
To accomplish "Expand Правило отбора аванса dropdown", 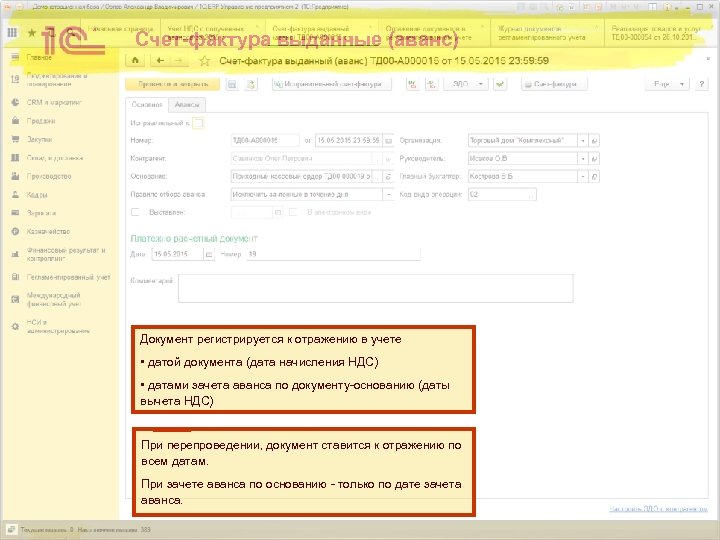I will pos(388,194).
